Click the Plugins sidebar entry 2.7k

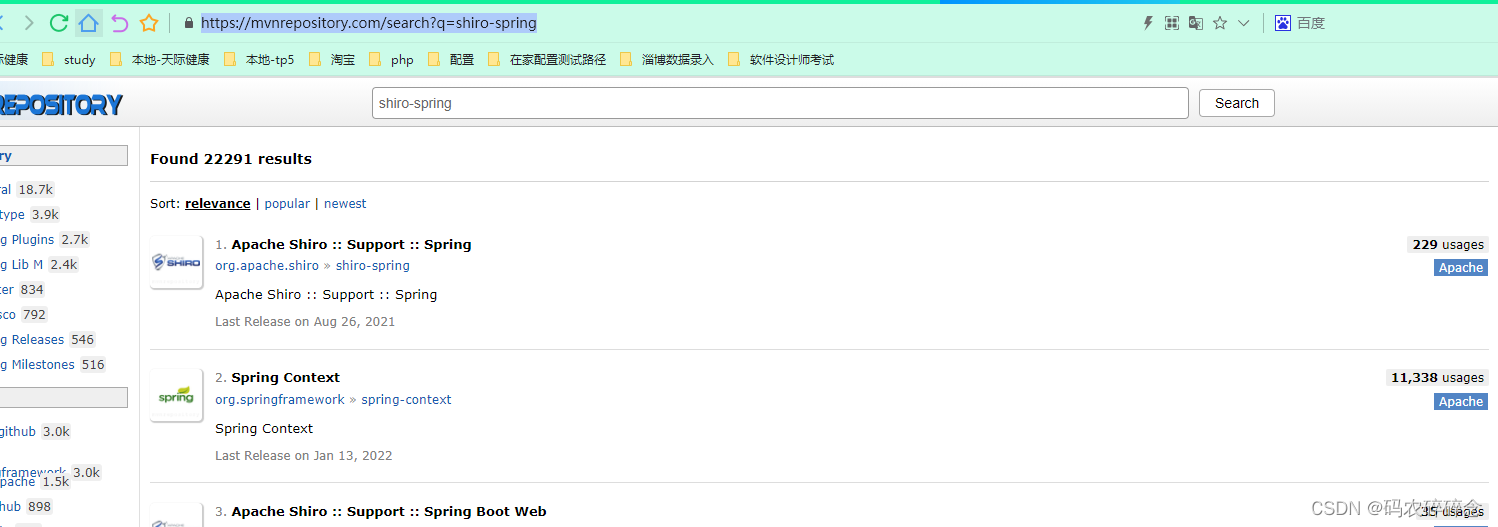point(45,239)
